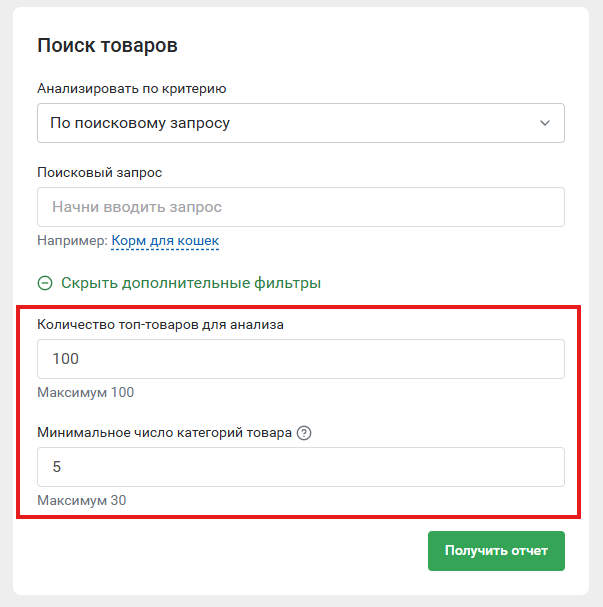603x607 pixels.
Task: Click the minus-circle collapse icon
Action: (45, 283)
